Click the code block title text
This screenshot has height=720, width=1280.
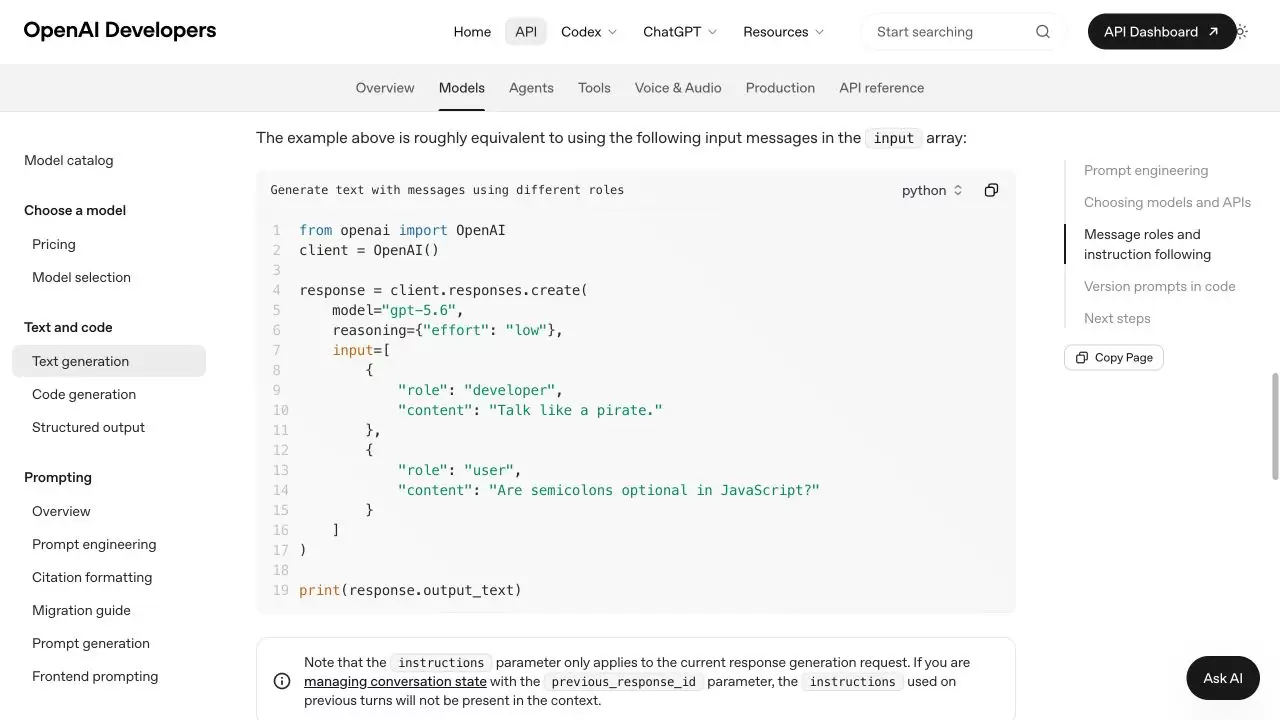coord(447,190)
